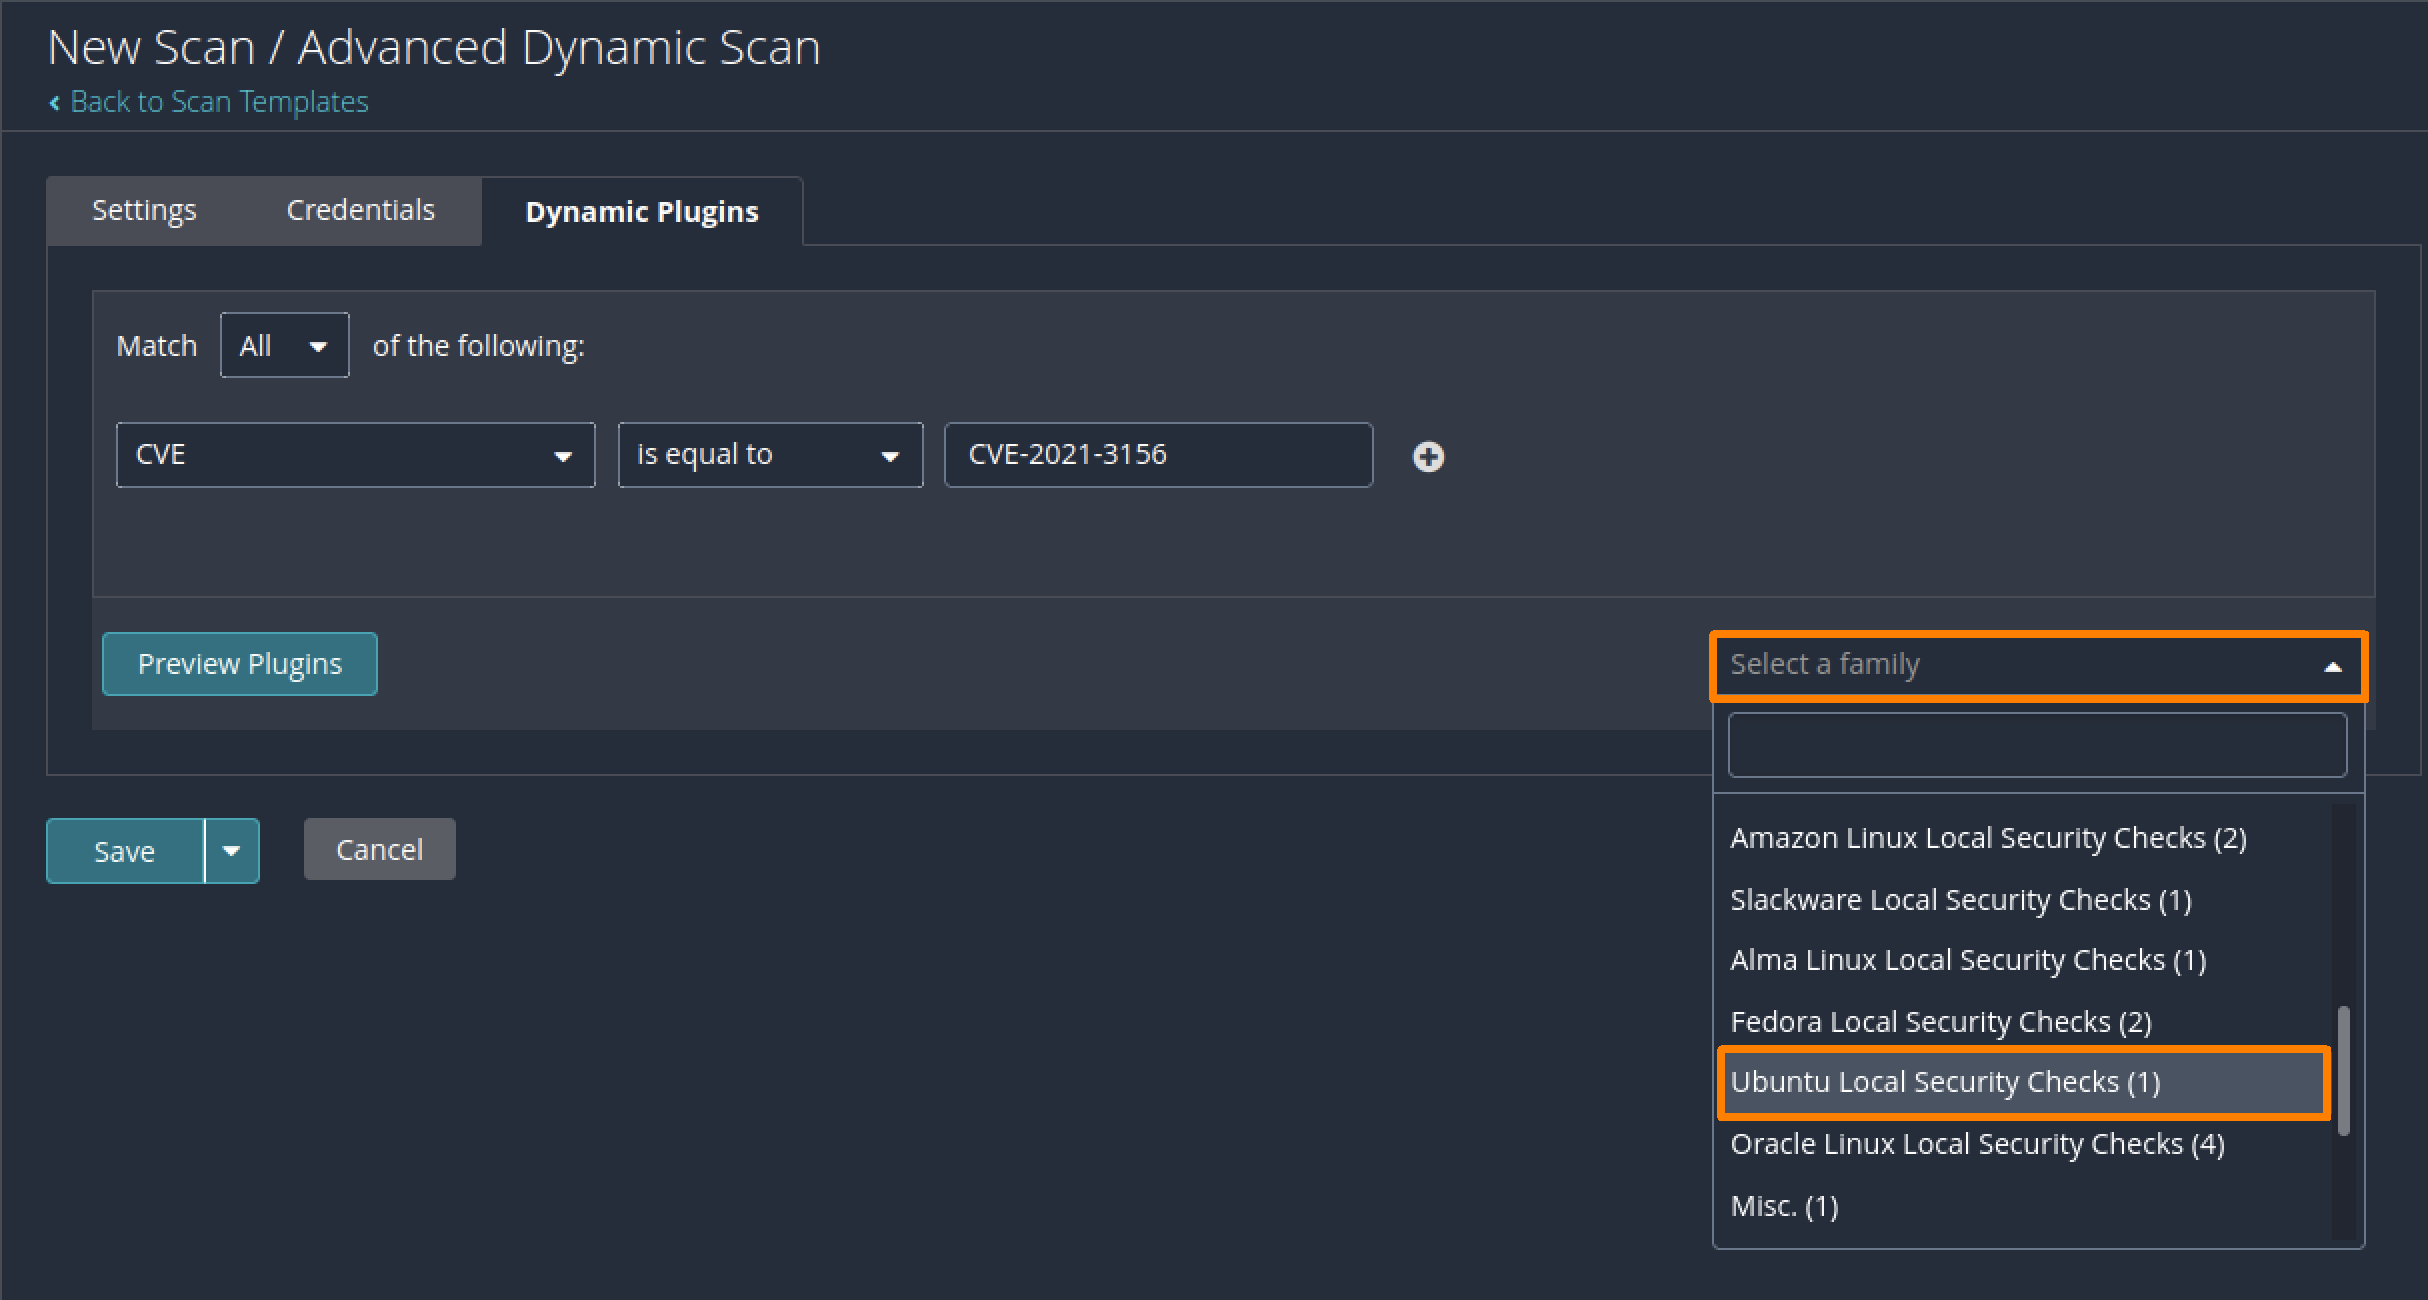Click the CVE value input field

1157,455
